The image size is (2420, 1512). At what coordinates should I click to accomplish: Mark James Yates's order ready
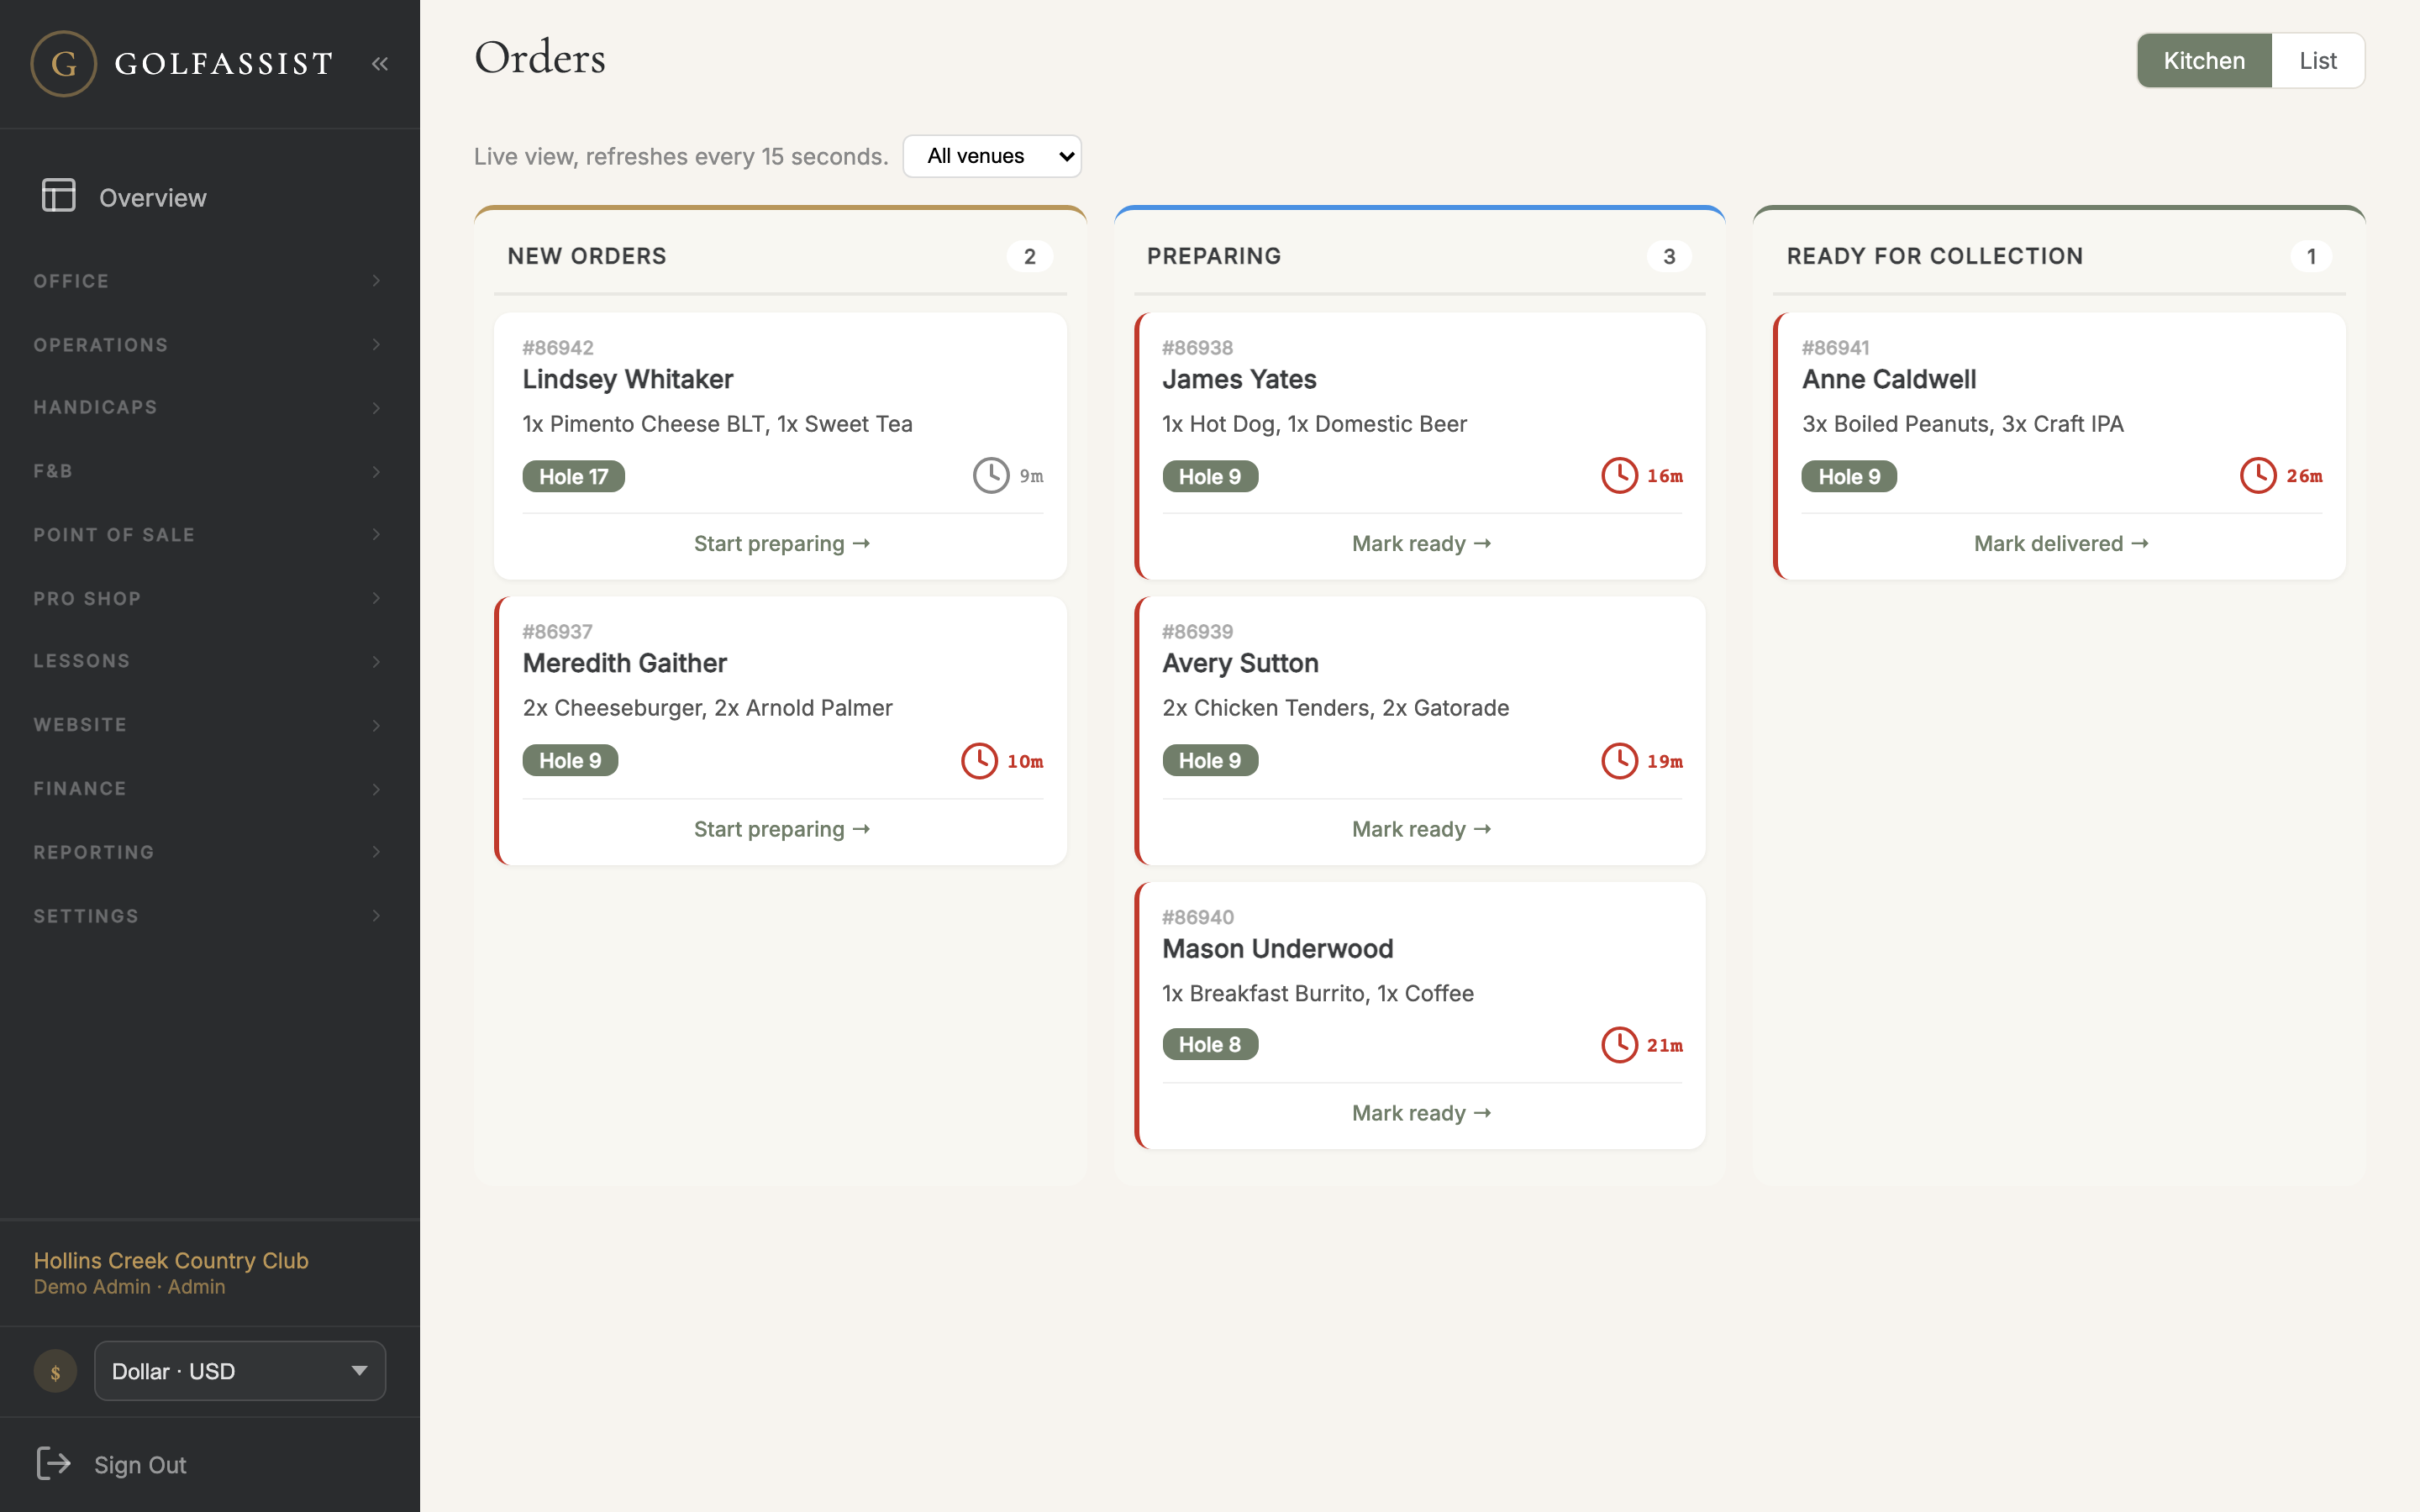(x=1421, y=544)
